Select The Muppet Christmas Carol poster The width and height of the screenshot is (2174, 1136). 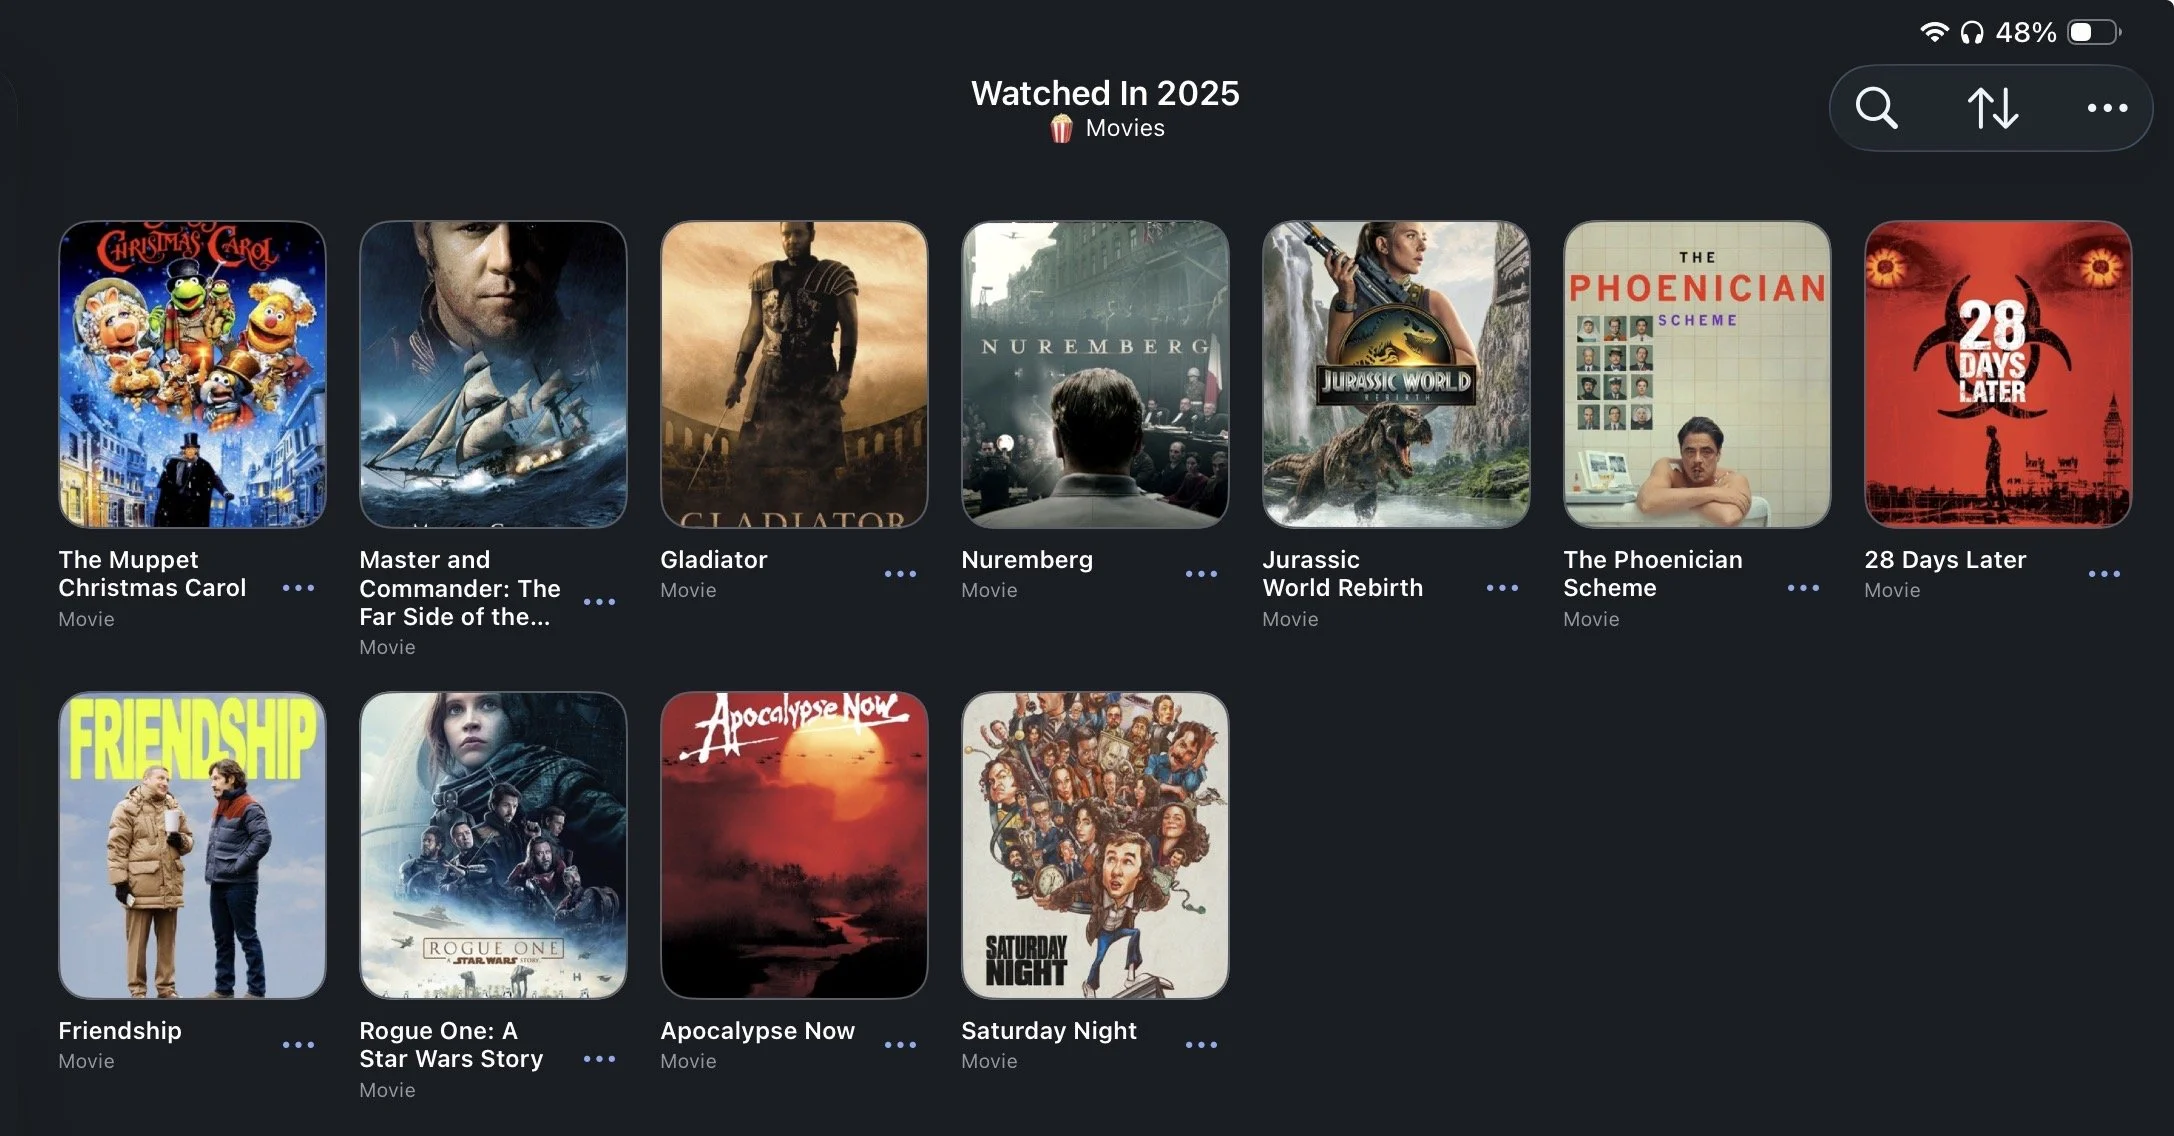(192, 374)
